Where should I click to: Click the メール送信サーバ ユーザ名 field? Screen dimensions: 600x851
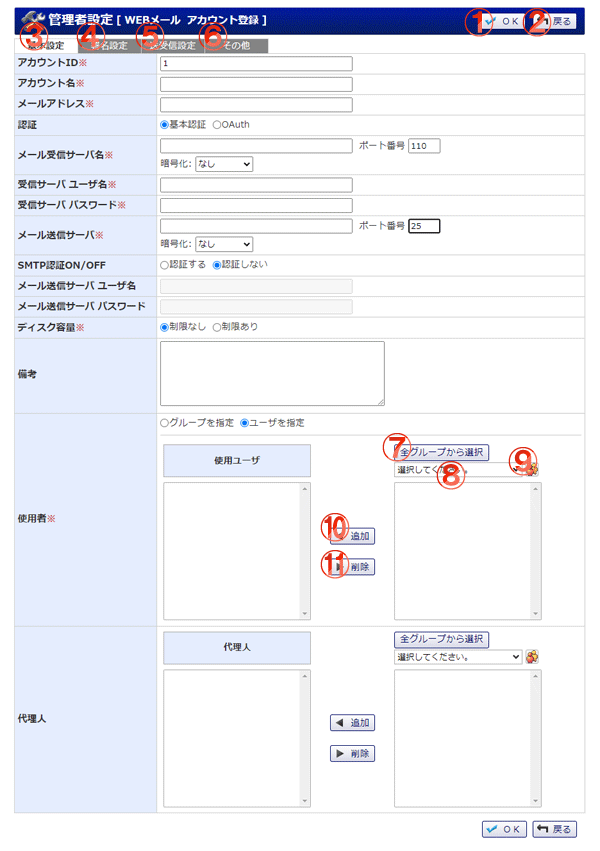256,286
